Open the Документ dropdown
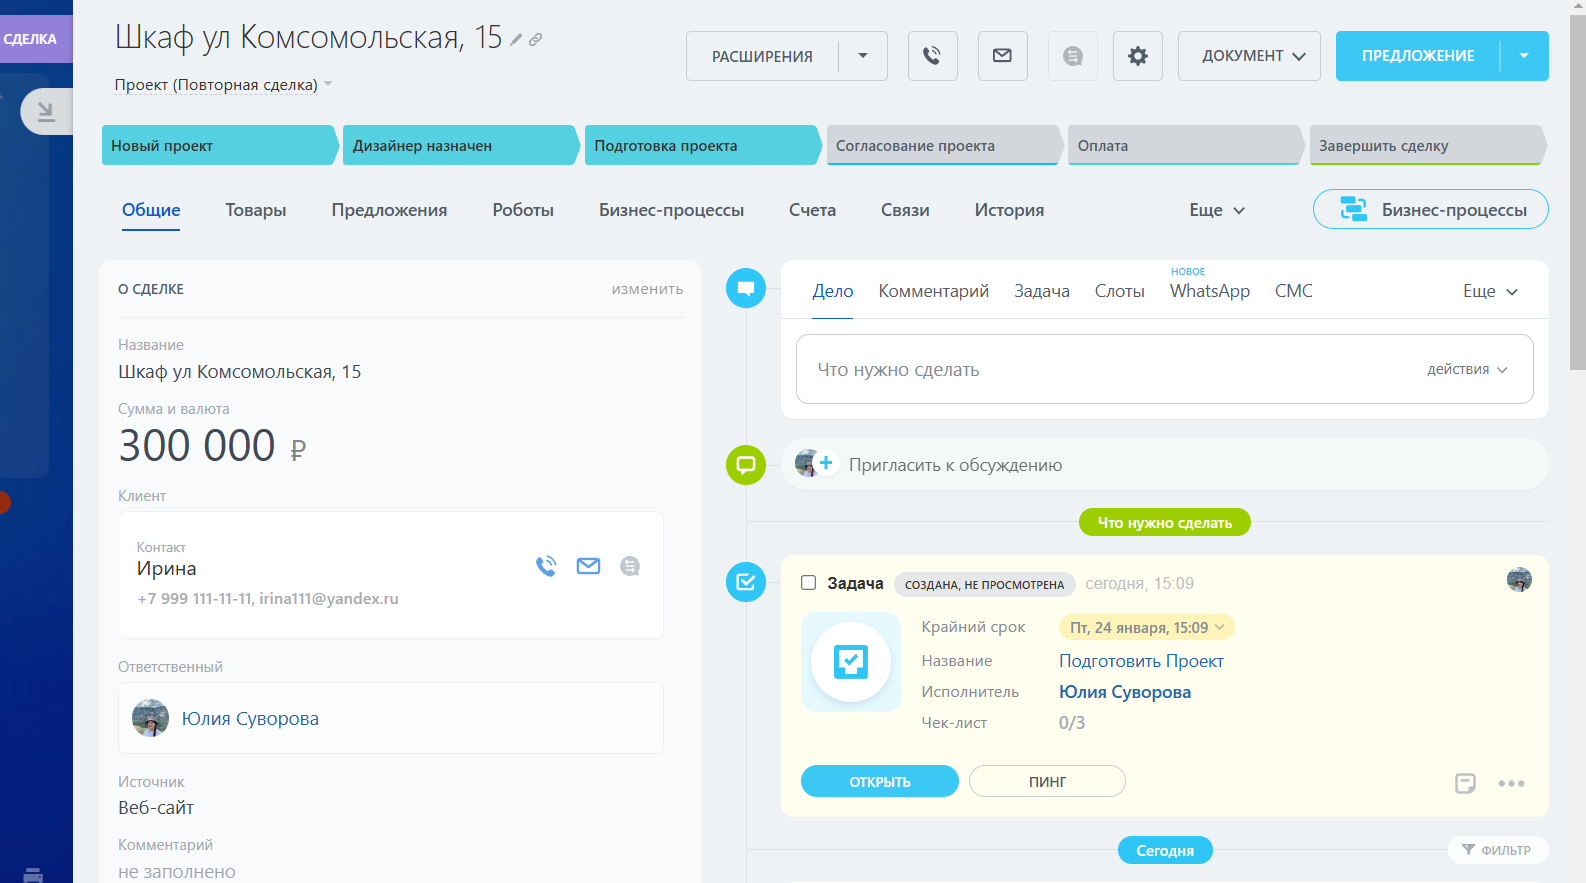The height and width of the screenshot is (883, 1586). [x=1249, y=56]
